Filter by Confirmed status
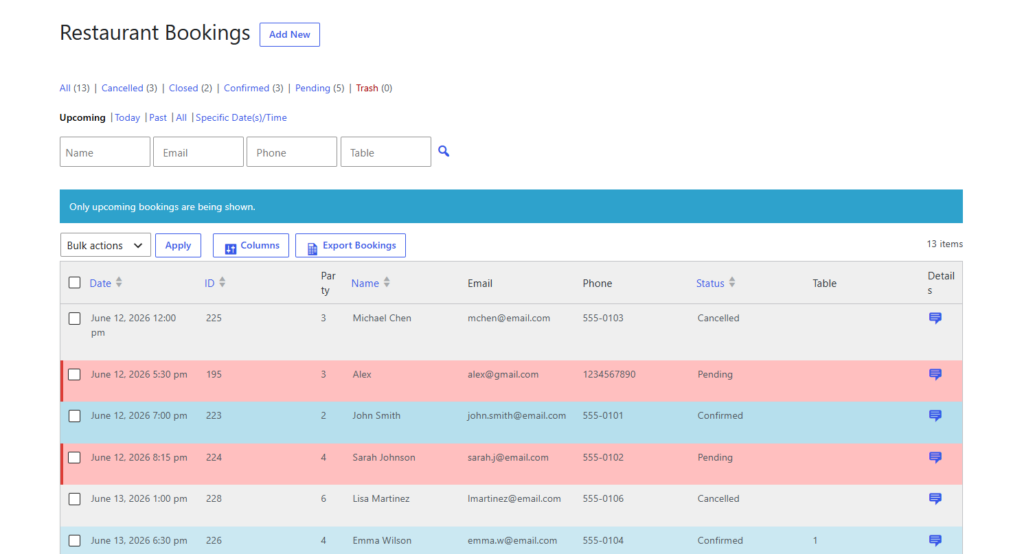Image resolution: width=1024 pixels, height=554 pixels. pos(246,88)
